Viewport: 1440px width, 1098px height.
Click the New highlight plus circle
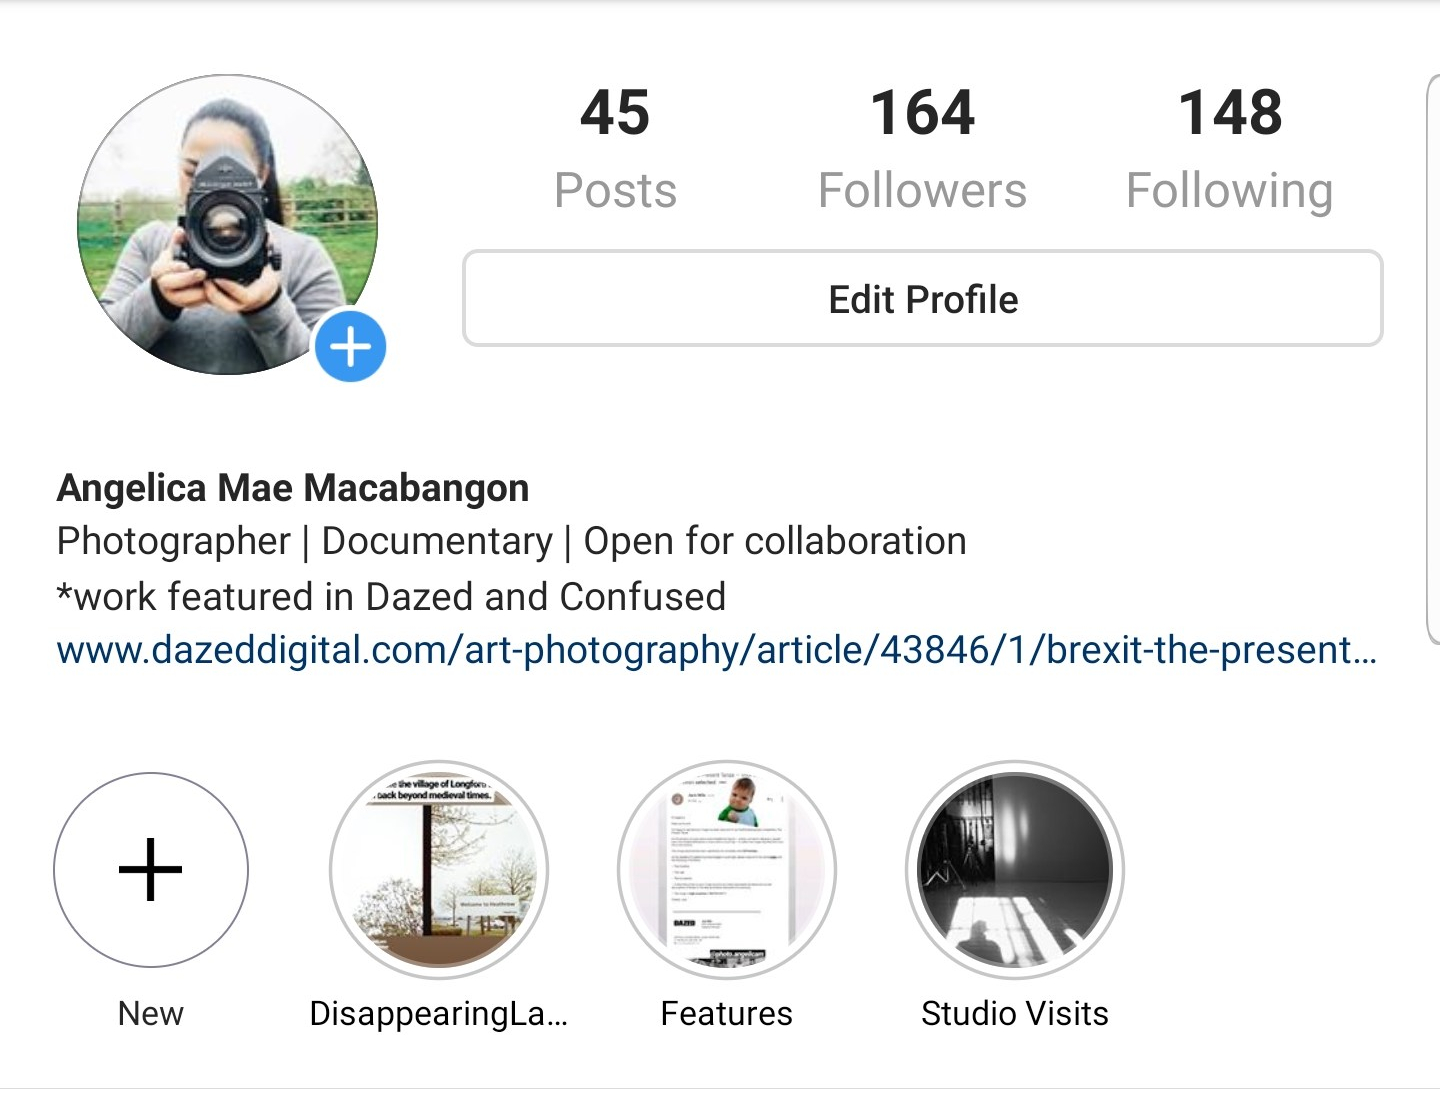click(151, 869)
